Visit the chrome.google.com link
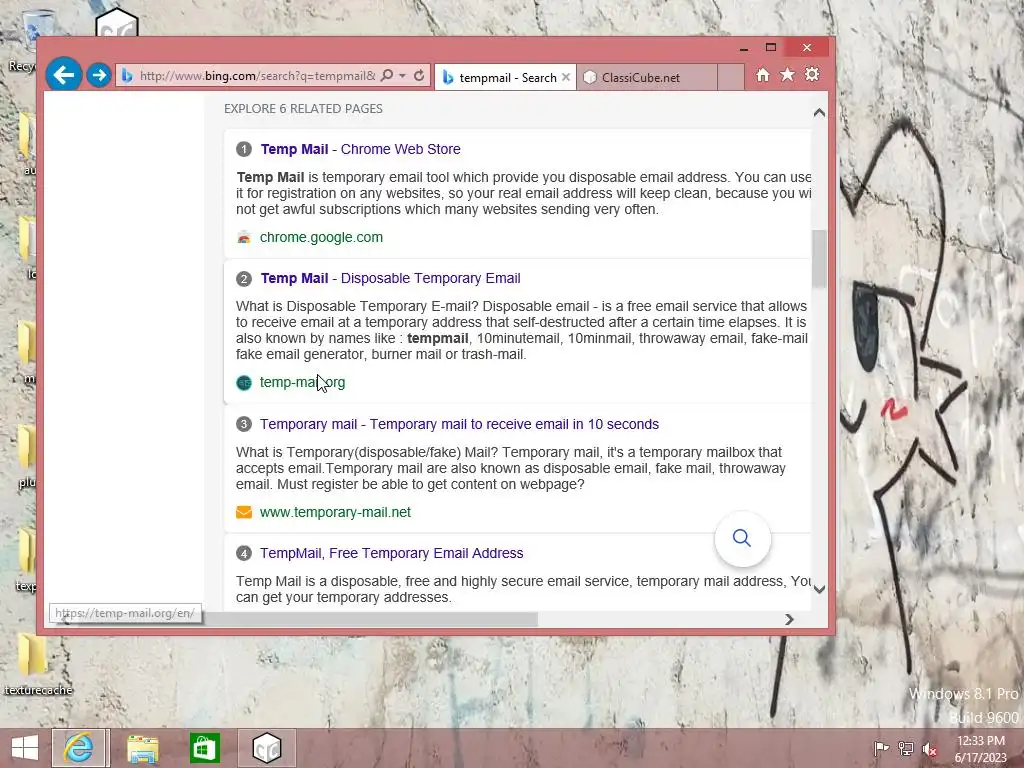Screen dimensions: 1024x768 321,237
